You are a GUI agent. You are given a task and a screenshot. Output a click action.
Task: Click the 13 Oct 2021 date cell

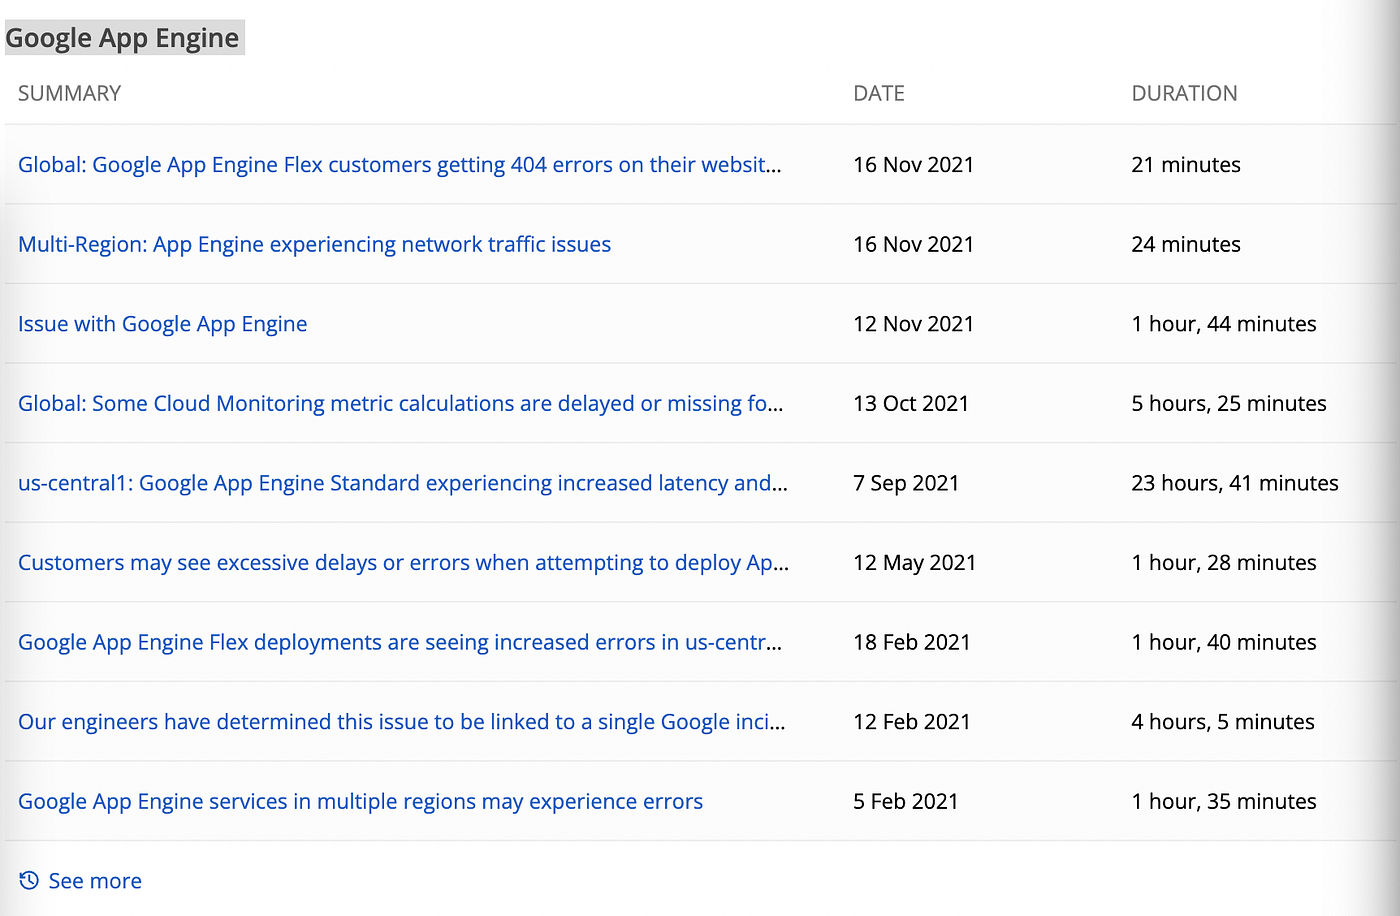[x=910, y=403]
